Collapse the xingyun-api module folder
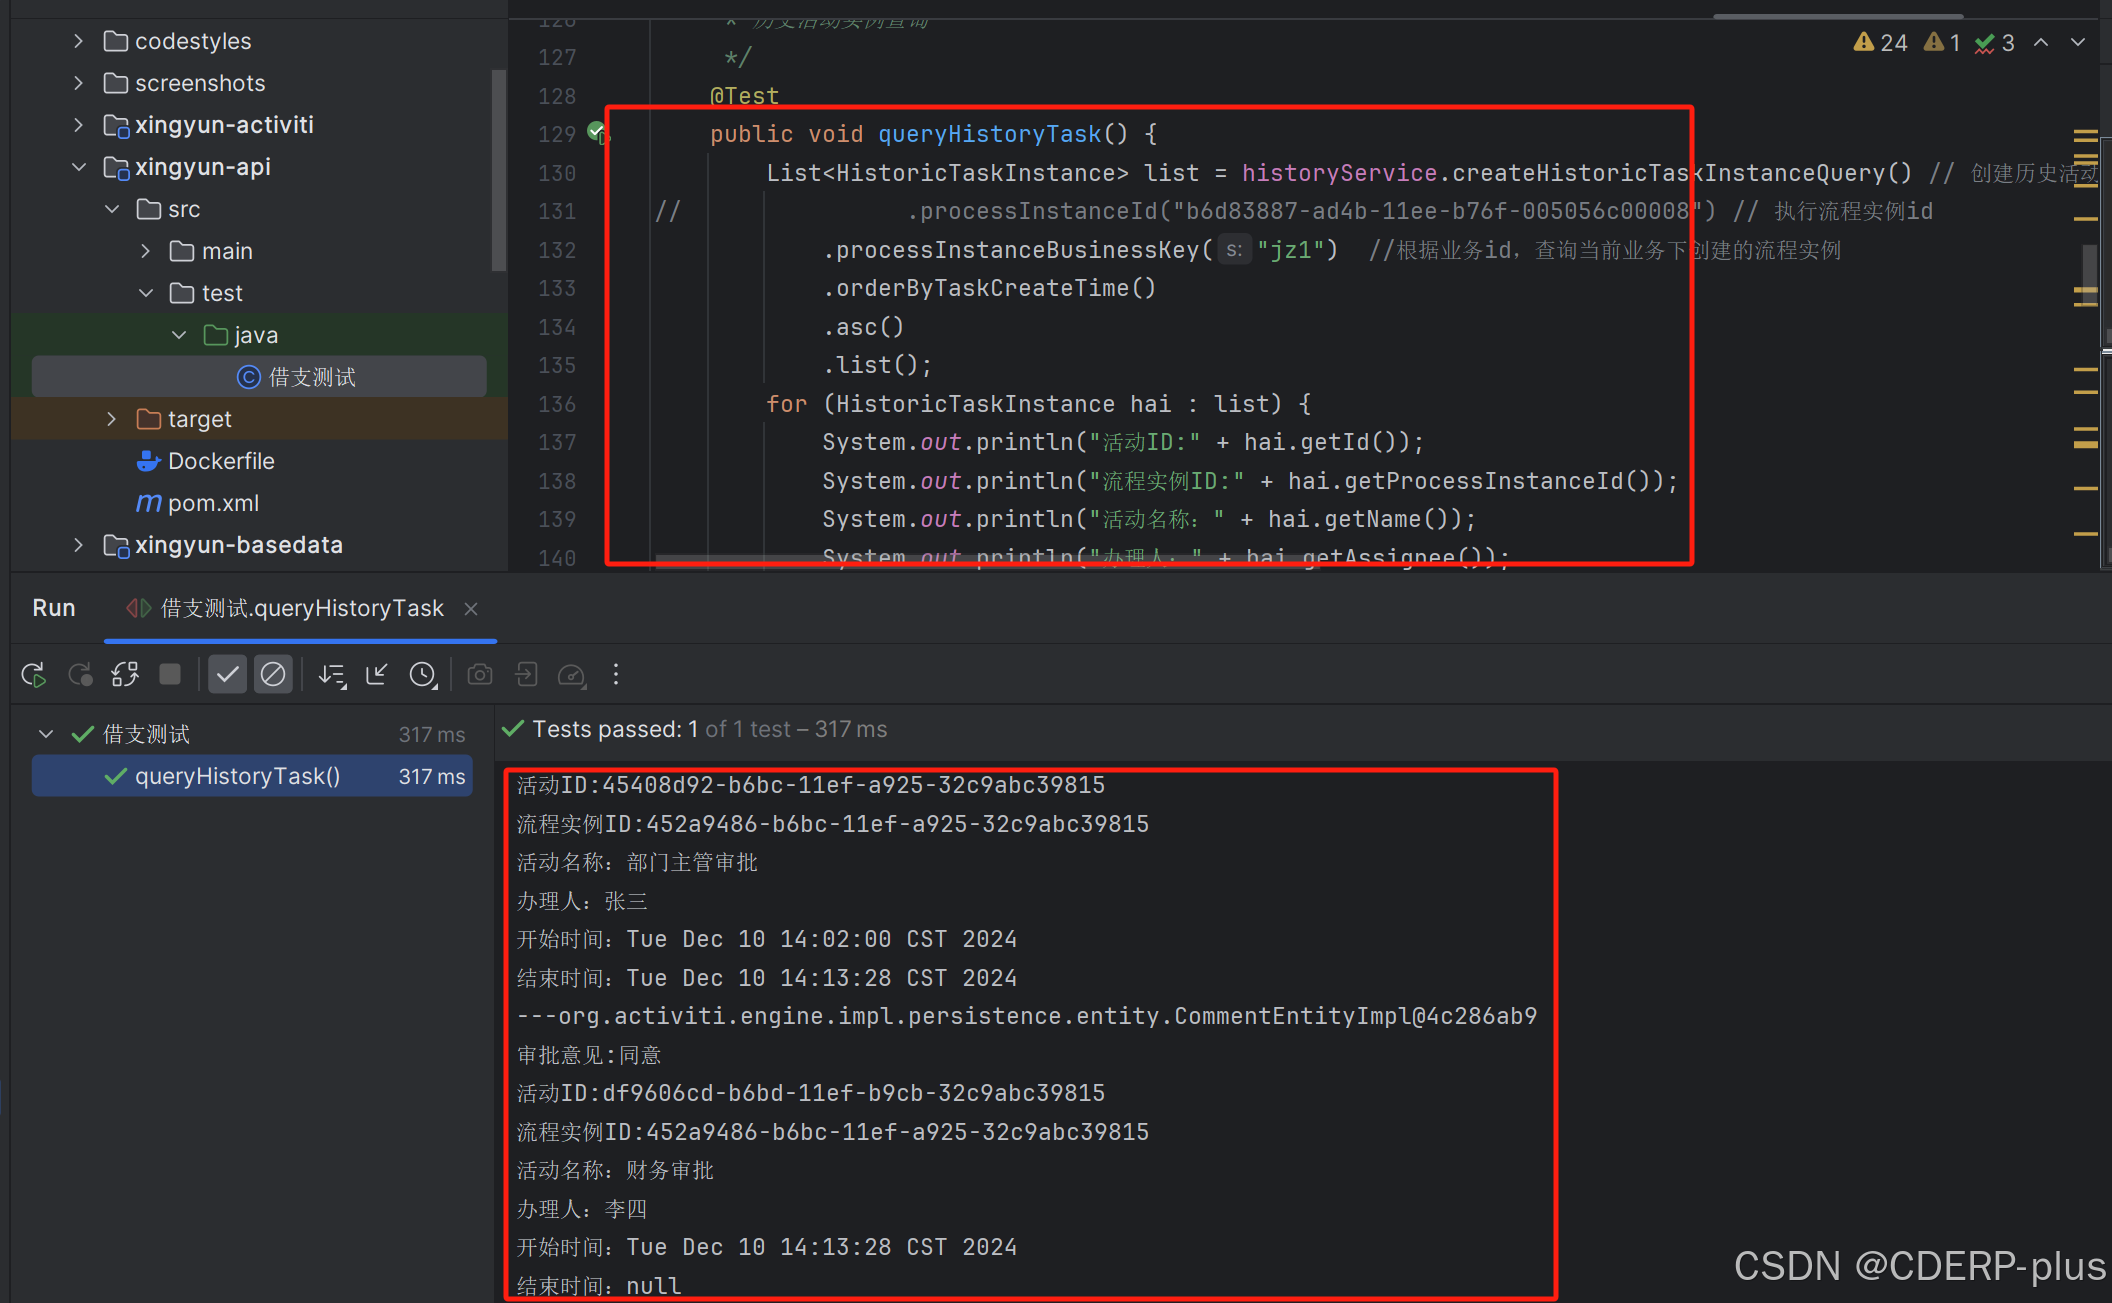This screenshot has width=2112, height=1303. tap(78, 167)
